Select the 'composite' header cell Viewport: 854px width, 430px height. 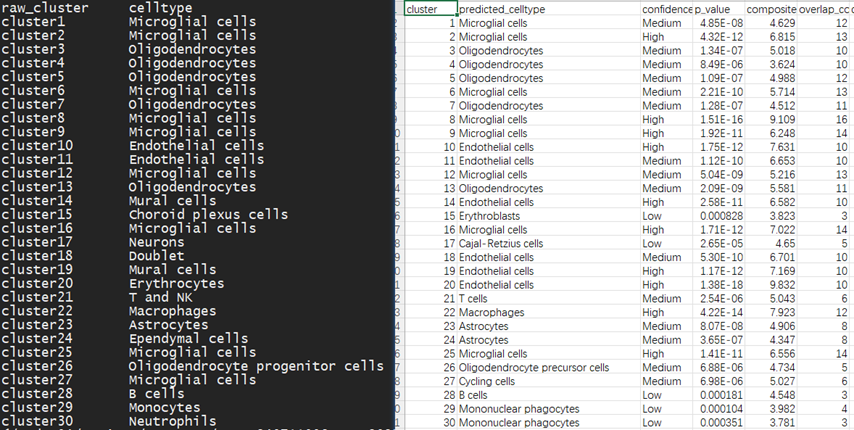click(x=771, y=9)
